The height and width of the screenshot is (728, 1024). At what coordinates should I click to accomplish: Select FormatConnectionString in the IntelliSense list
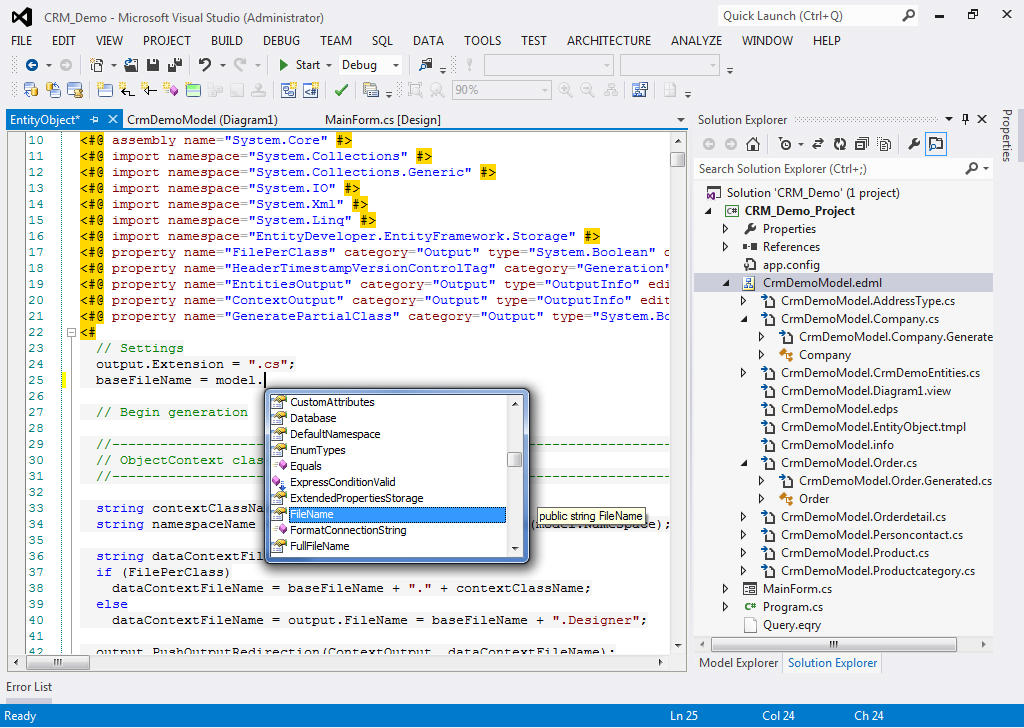348,530
